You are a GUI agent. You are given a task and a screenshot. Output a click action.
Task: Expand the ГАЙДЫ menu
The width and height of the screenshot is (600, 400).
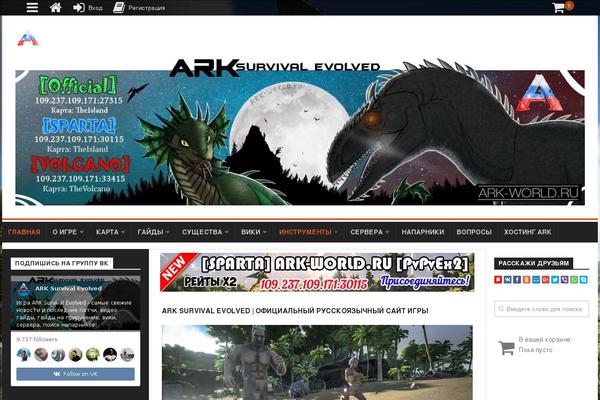click(153, 232)
